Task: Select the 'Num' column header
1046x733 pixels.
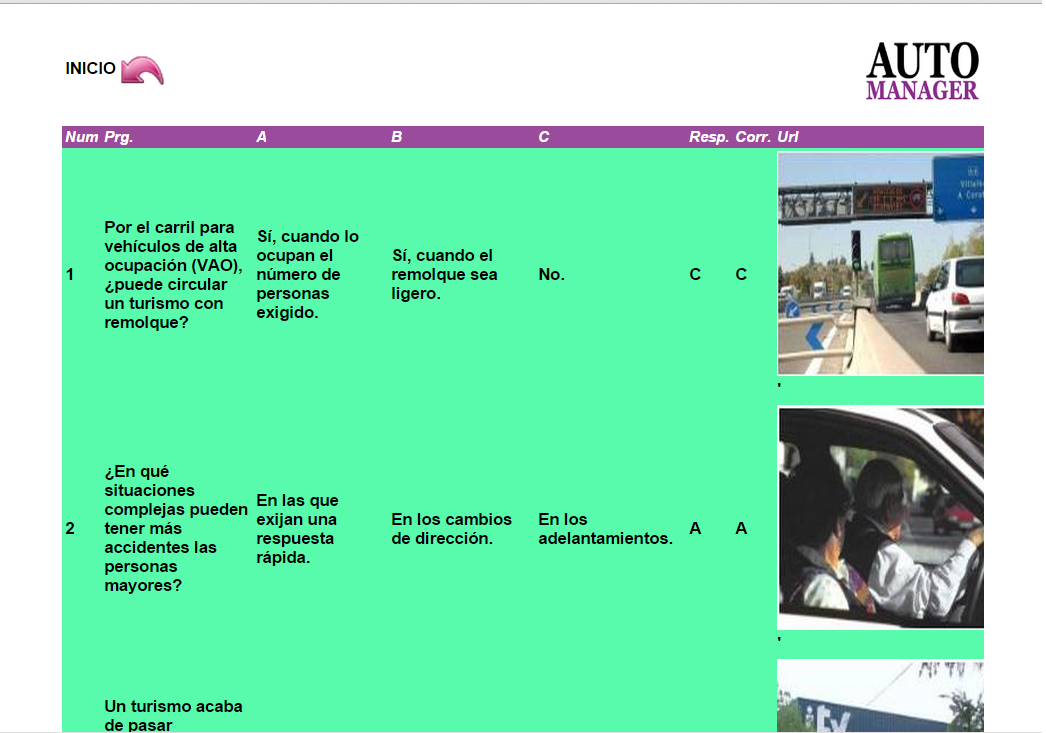Action: [81, 137]
